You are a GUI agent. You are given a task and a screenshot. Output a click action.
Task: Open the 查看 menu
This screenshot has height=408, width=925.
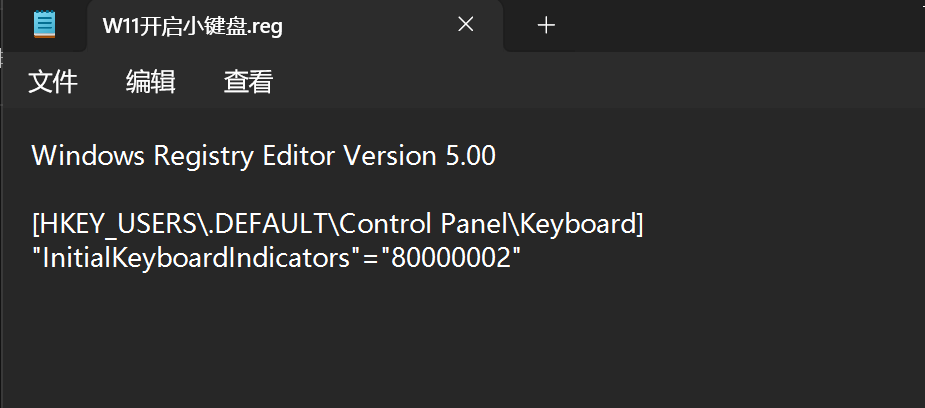[x=248, y=82]
